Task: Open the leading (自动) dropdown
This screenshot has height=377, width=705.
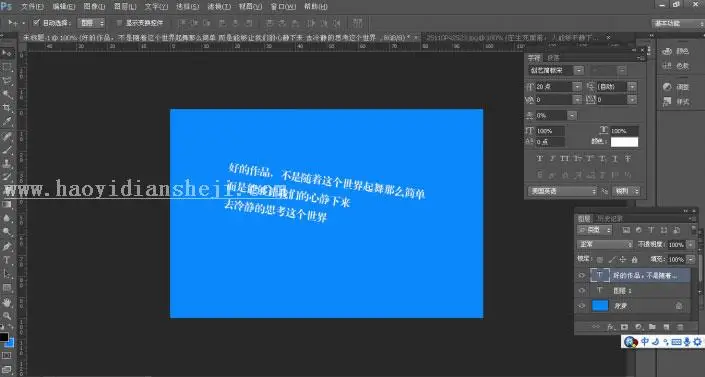Action: click(x=632, y=86)
